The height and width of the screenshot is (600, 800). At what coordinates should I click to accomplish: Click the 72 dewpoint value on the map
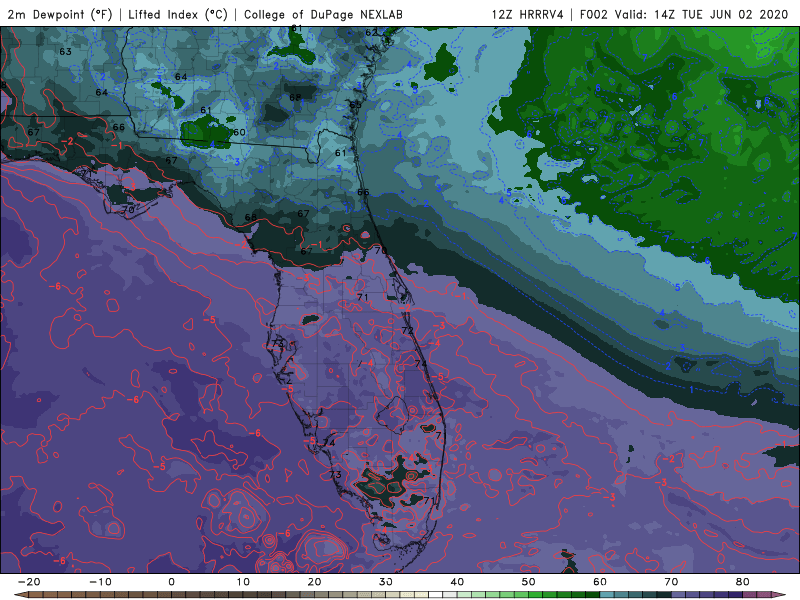[407, 331]
